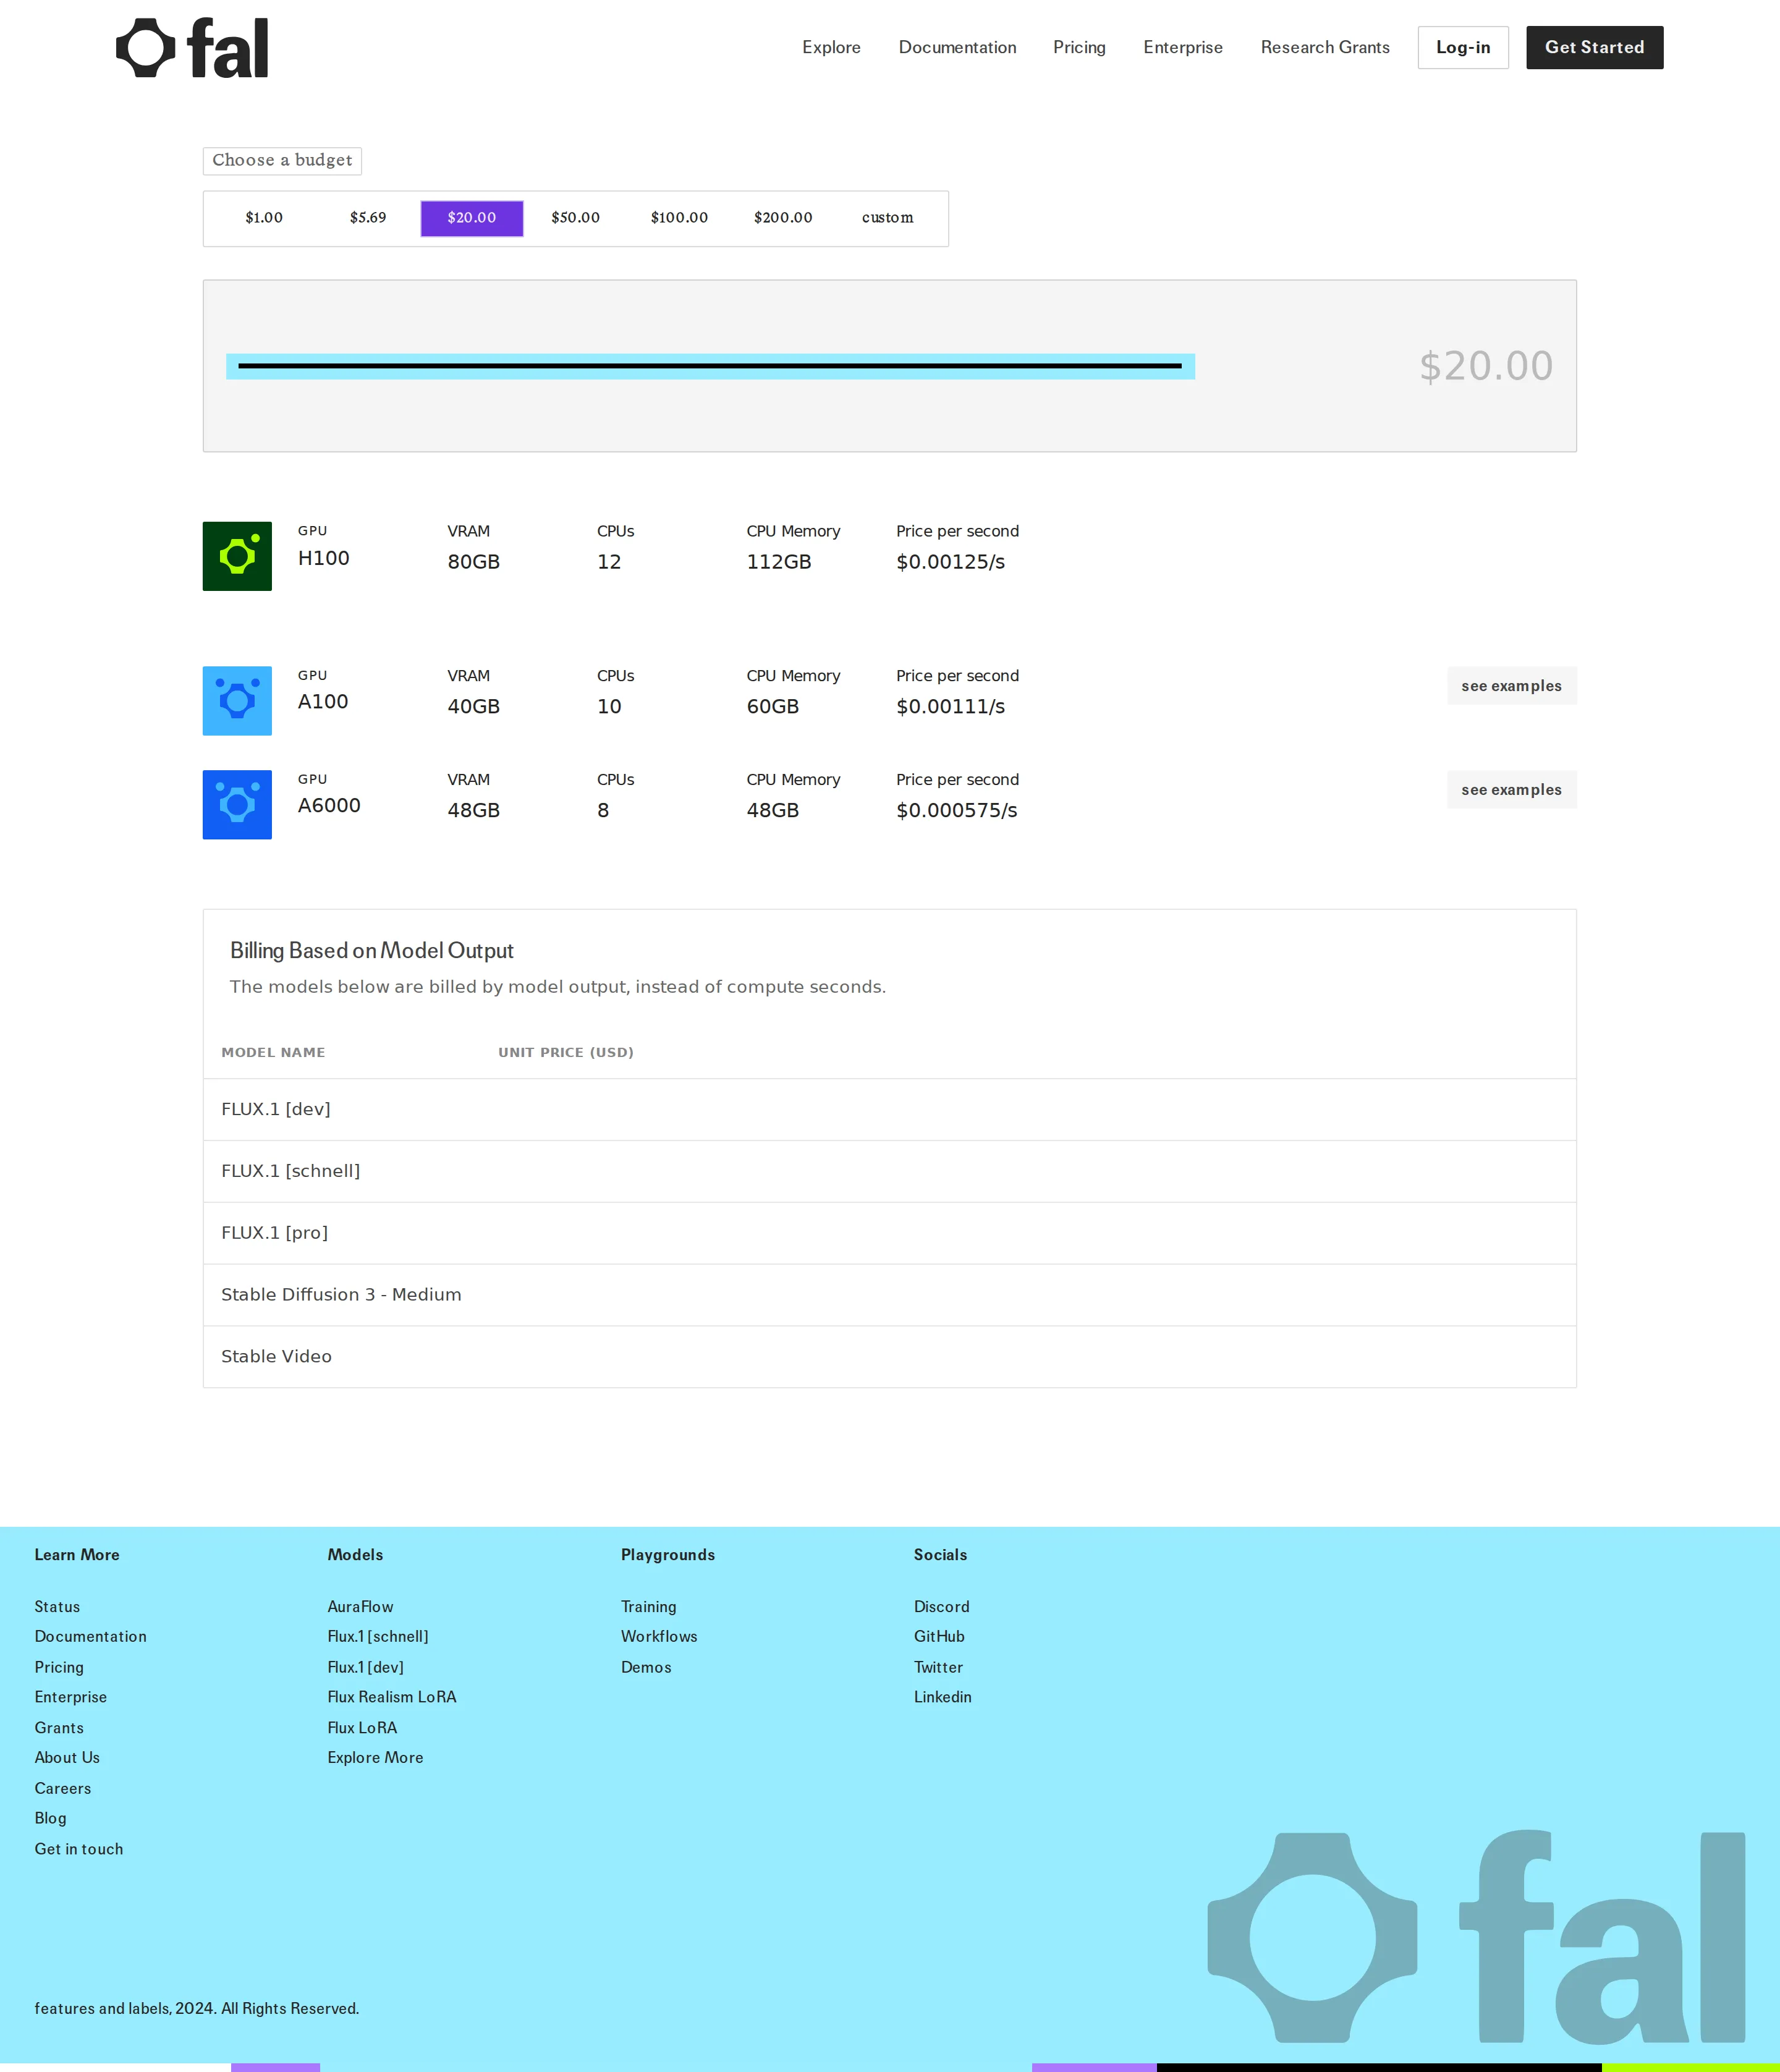This screenshot has width=1780, height=2072.
Task: Open Linkedin social link
Action: [942, 1698]
